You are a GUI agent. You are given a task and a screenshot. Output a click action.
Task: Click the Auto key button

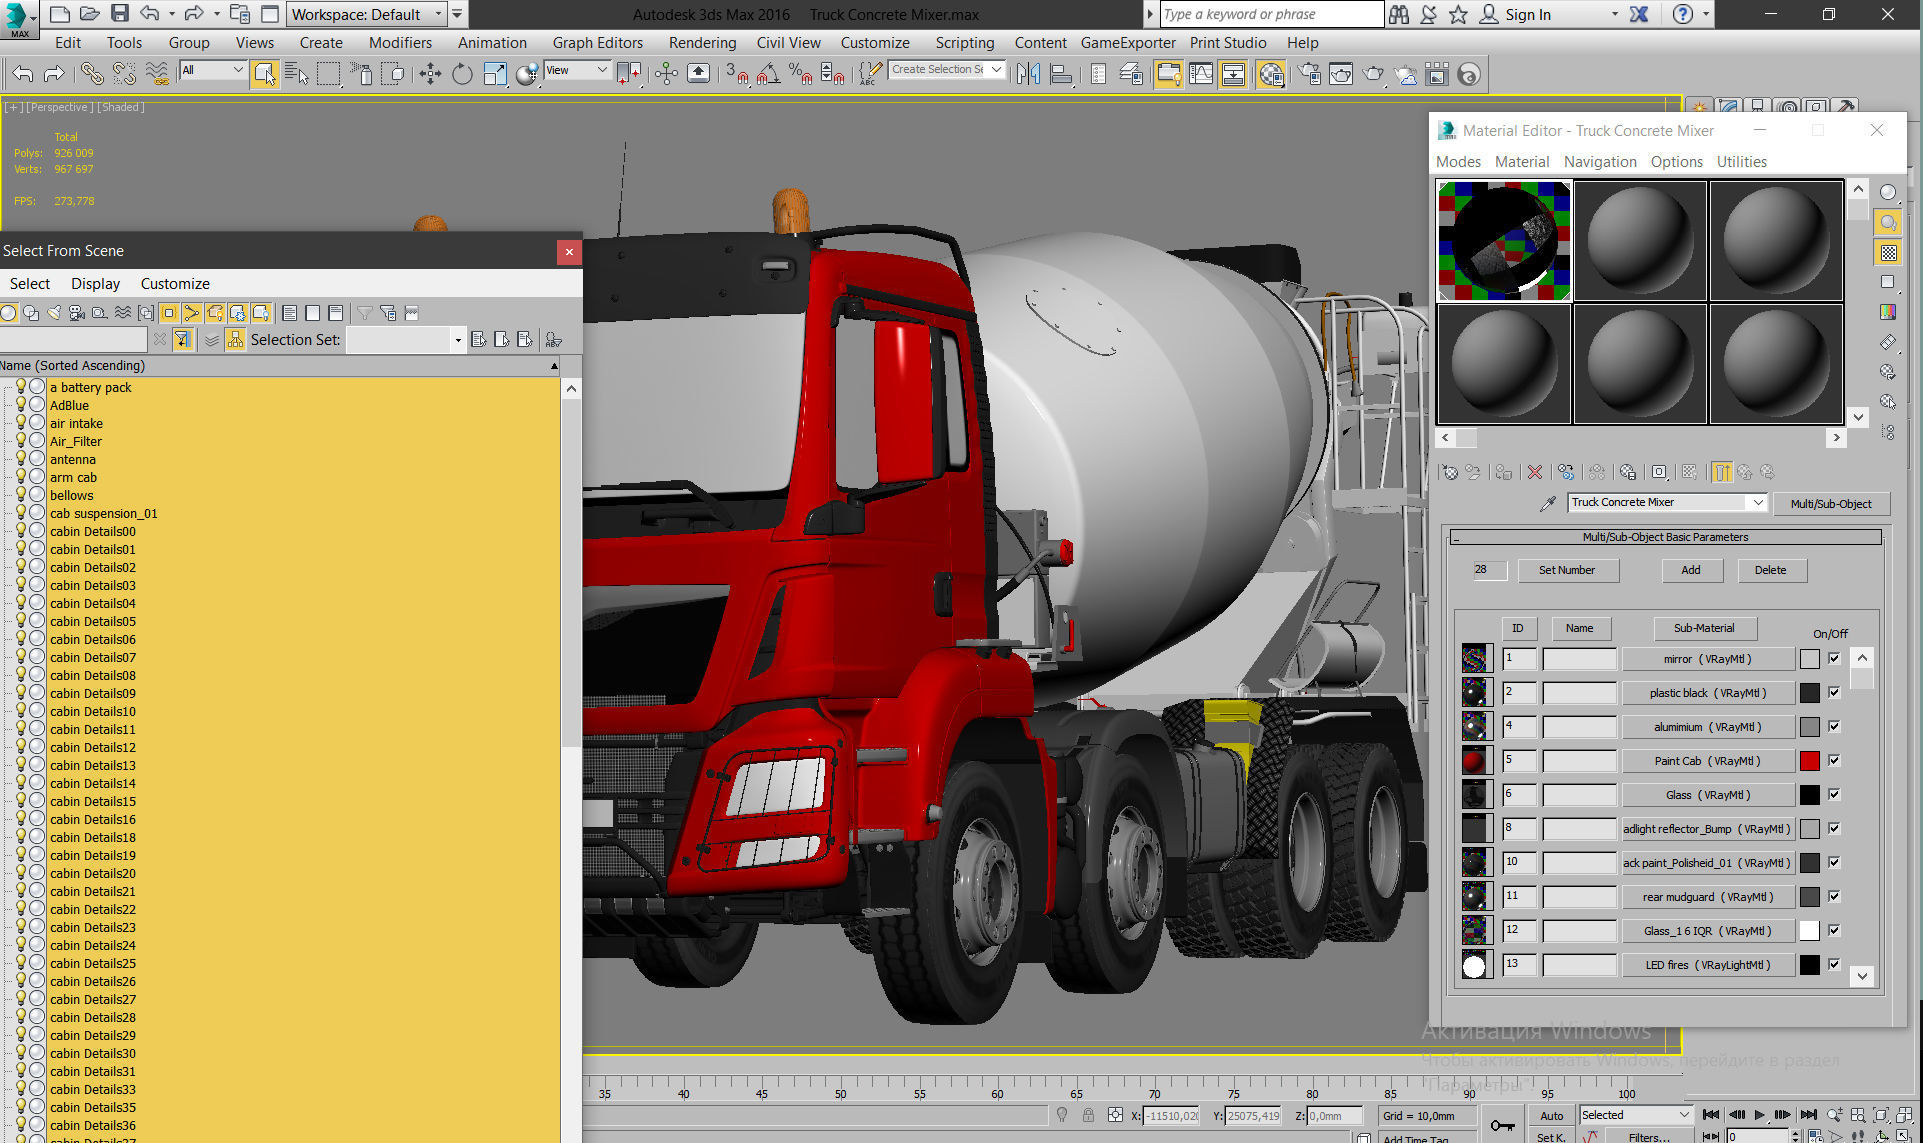pyautogui.click(x=1551, y=1115)
